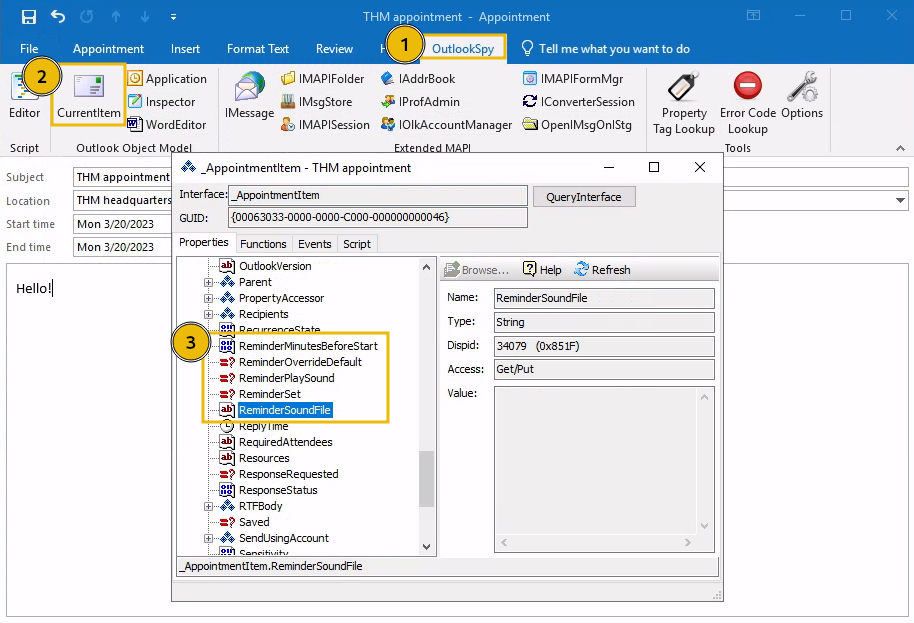Open the OutlookSpy ribbon tab

463,48
